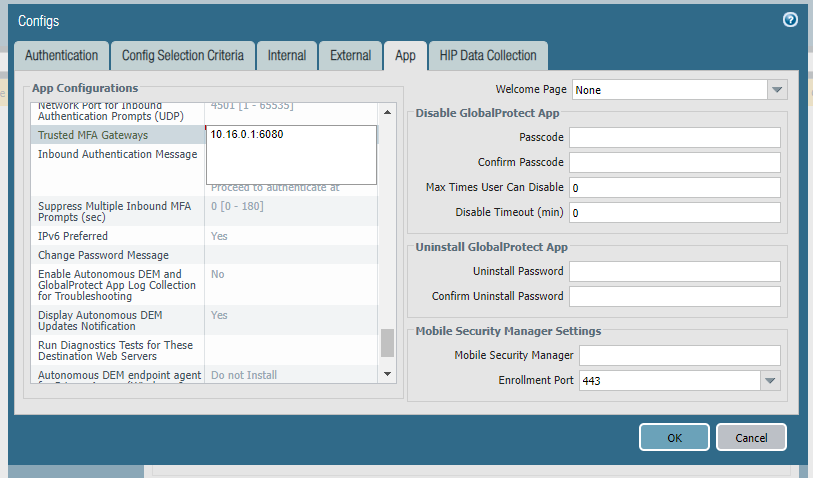Click the Cancel button
This screenshot has width=813, height=478.
pos(751,437)
